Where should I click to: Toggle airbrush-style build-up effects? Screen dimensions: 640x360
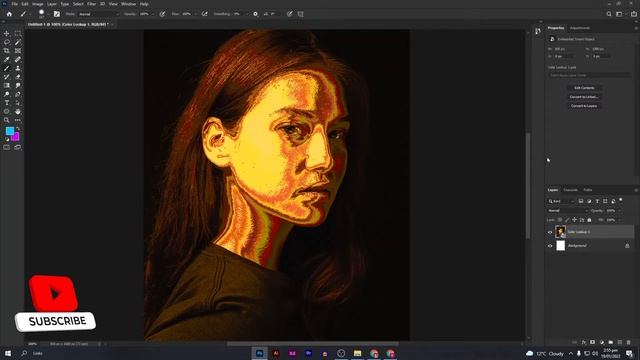(x=204, y=14)
